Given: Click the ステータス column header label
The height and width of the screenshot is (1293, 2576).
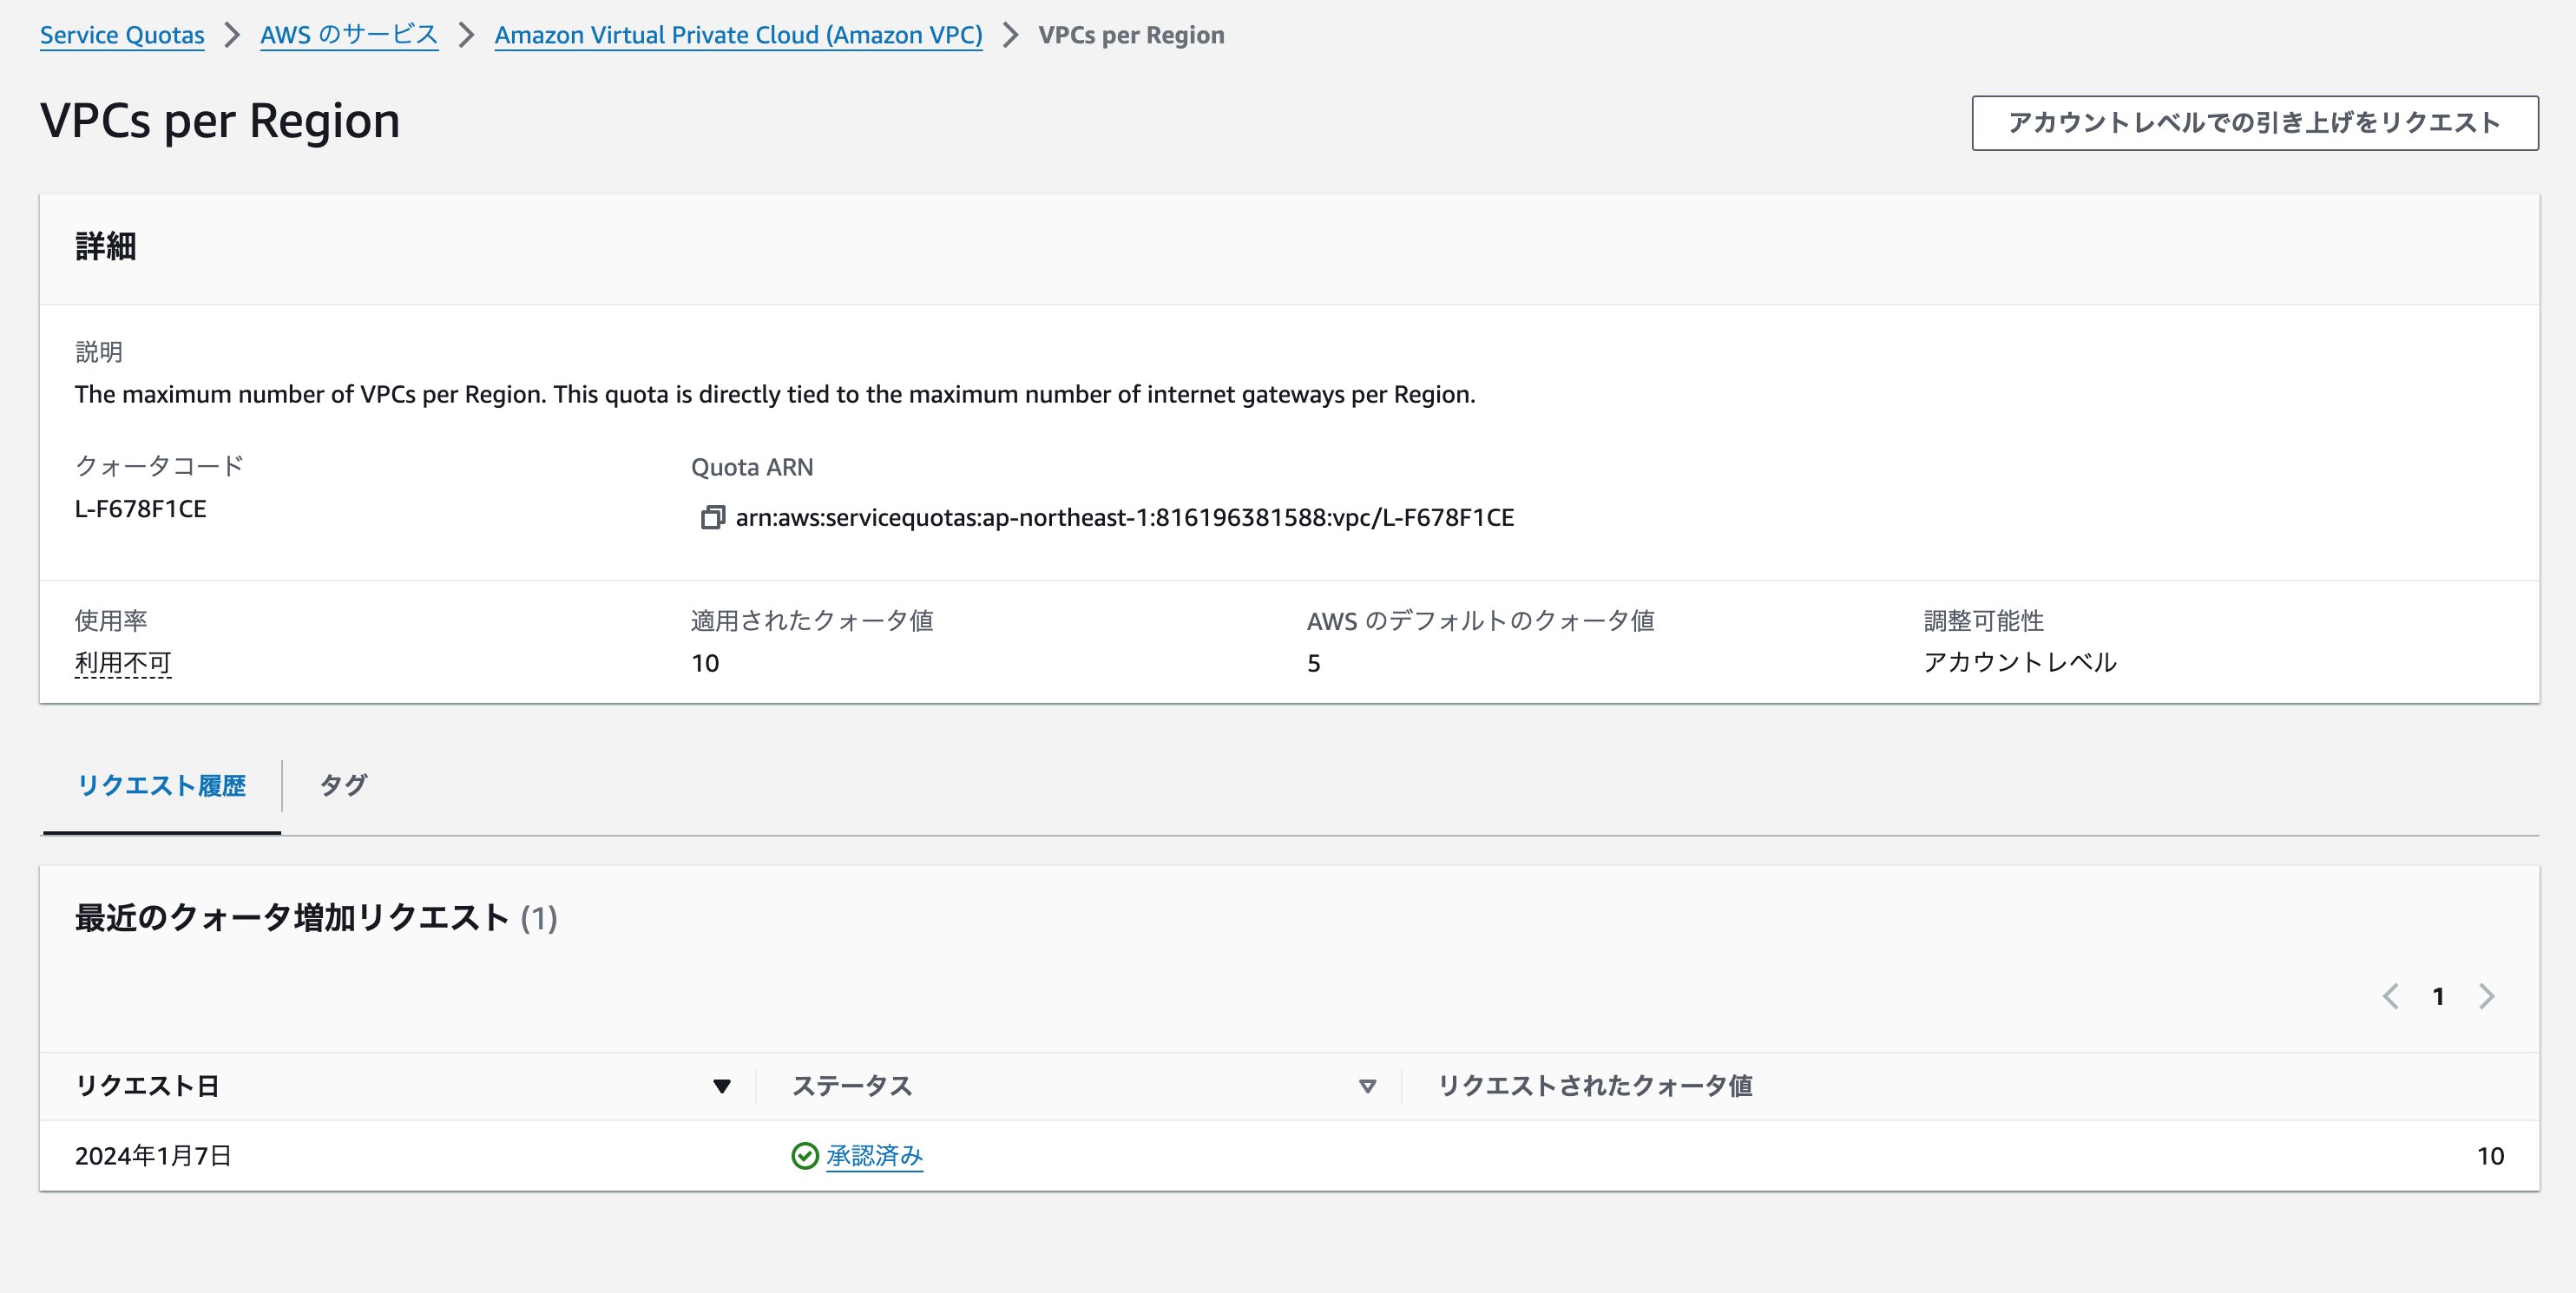Looking at the screenshot, I should (x=851, y=1086).
